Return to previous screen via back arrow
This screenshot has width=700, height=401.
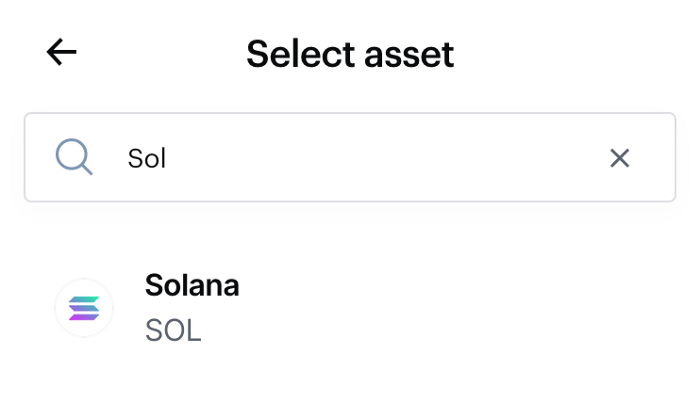62,53
